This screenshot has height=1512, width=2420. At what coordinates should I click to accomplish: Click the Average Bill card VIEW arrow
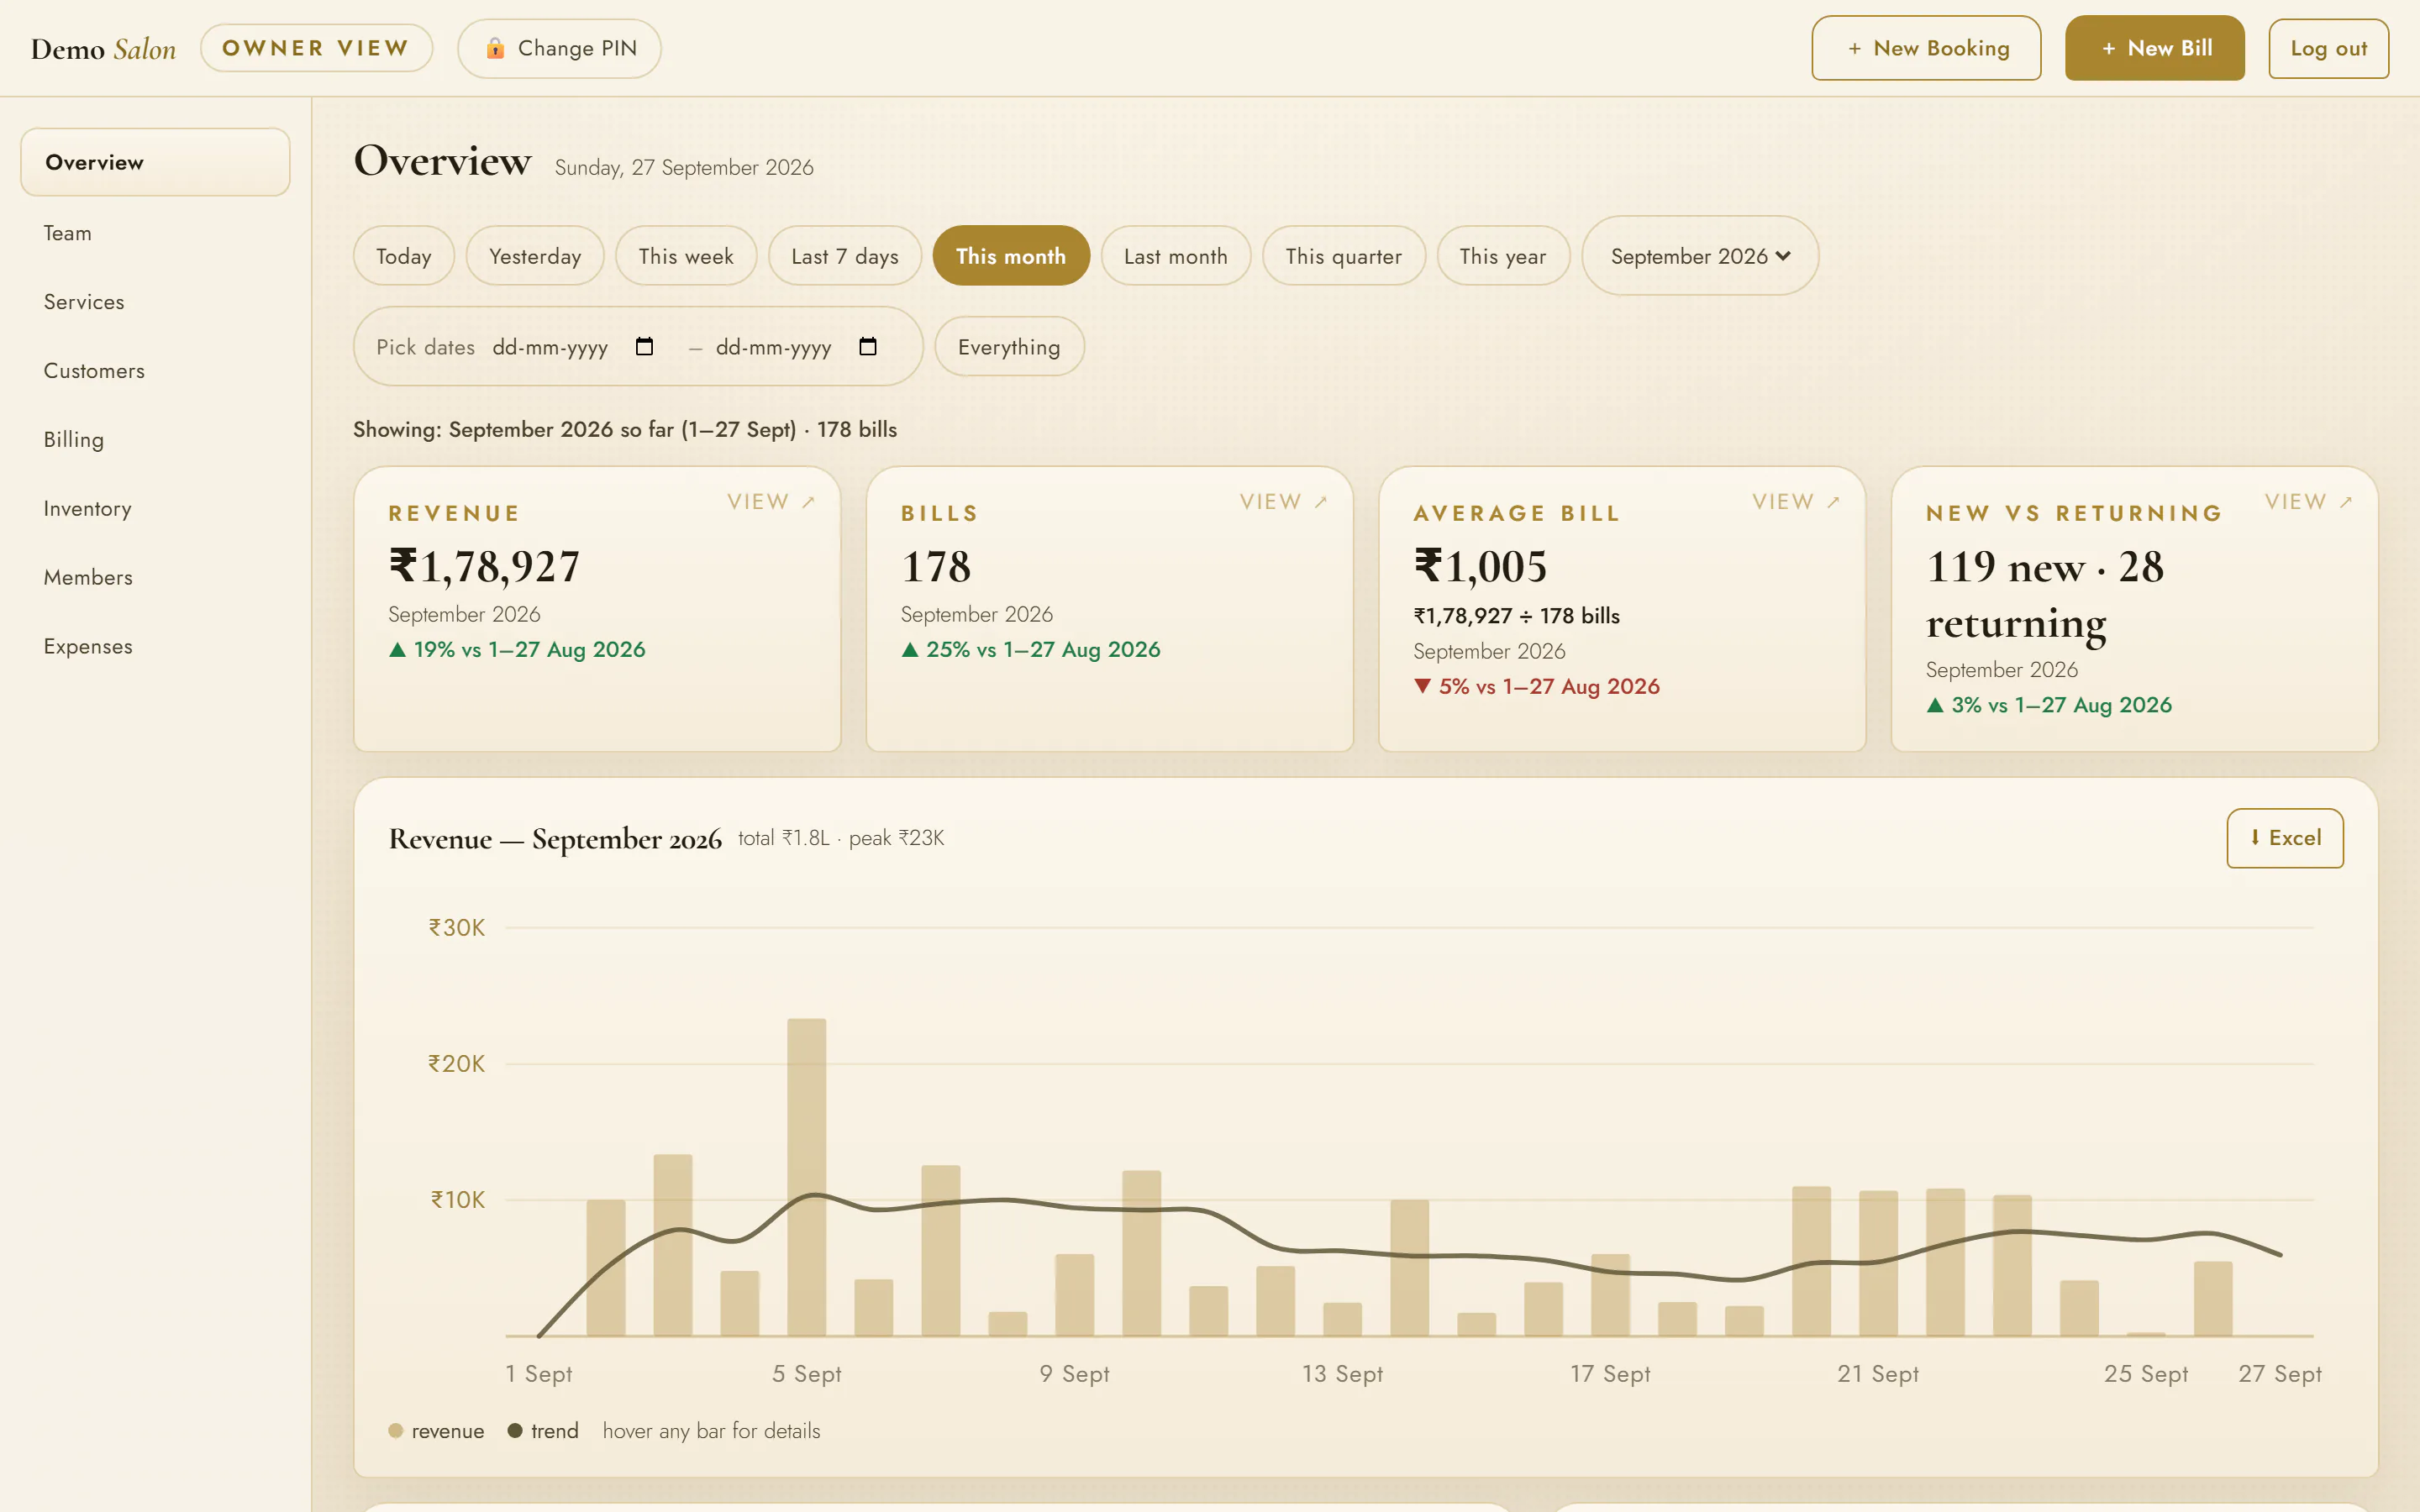(1833, 502)
